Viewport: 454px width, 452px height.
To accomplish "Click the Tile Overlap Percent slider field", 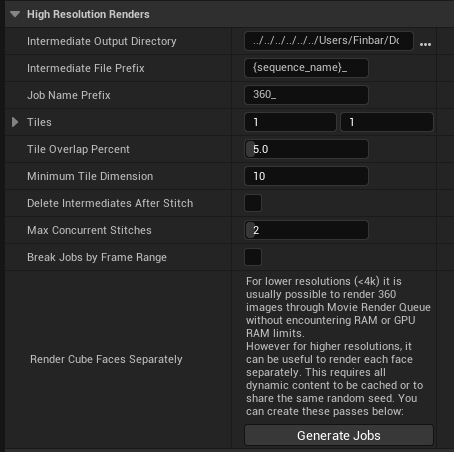I will pos(306,149).
